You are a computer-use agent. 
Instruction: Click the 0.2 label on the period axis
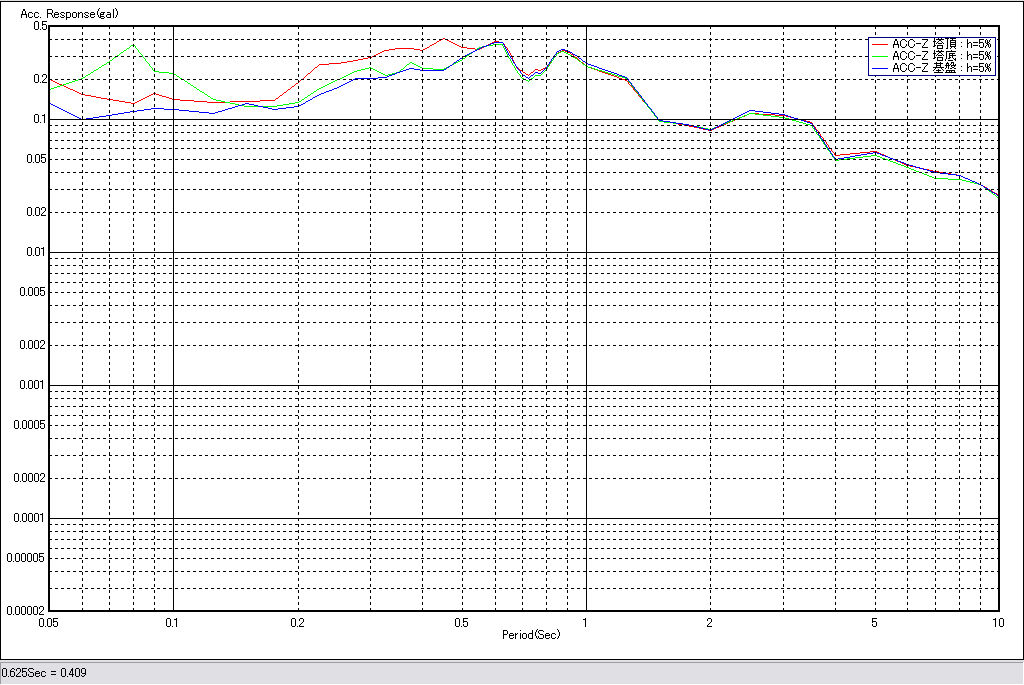click(297, 622)
